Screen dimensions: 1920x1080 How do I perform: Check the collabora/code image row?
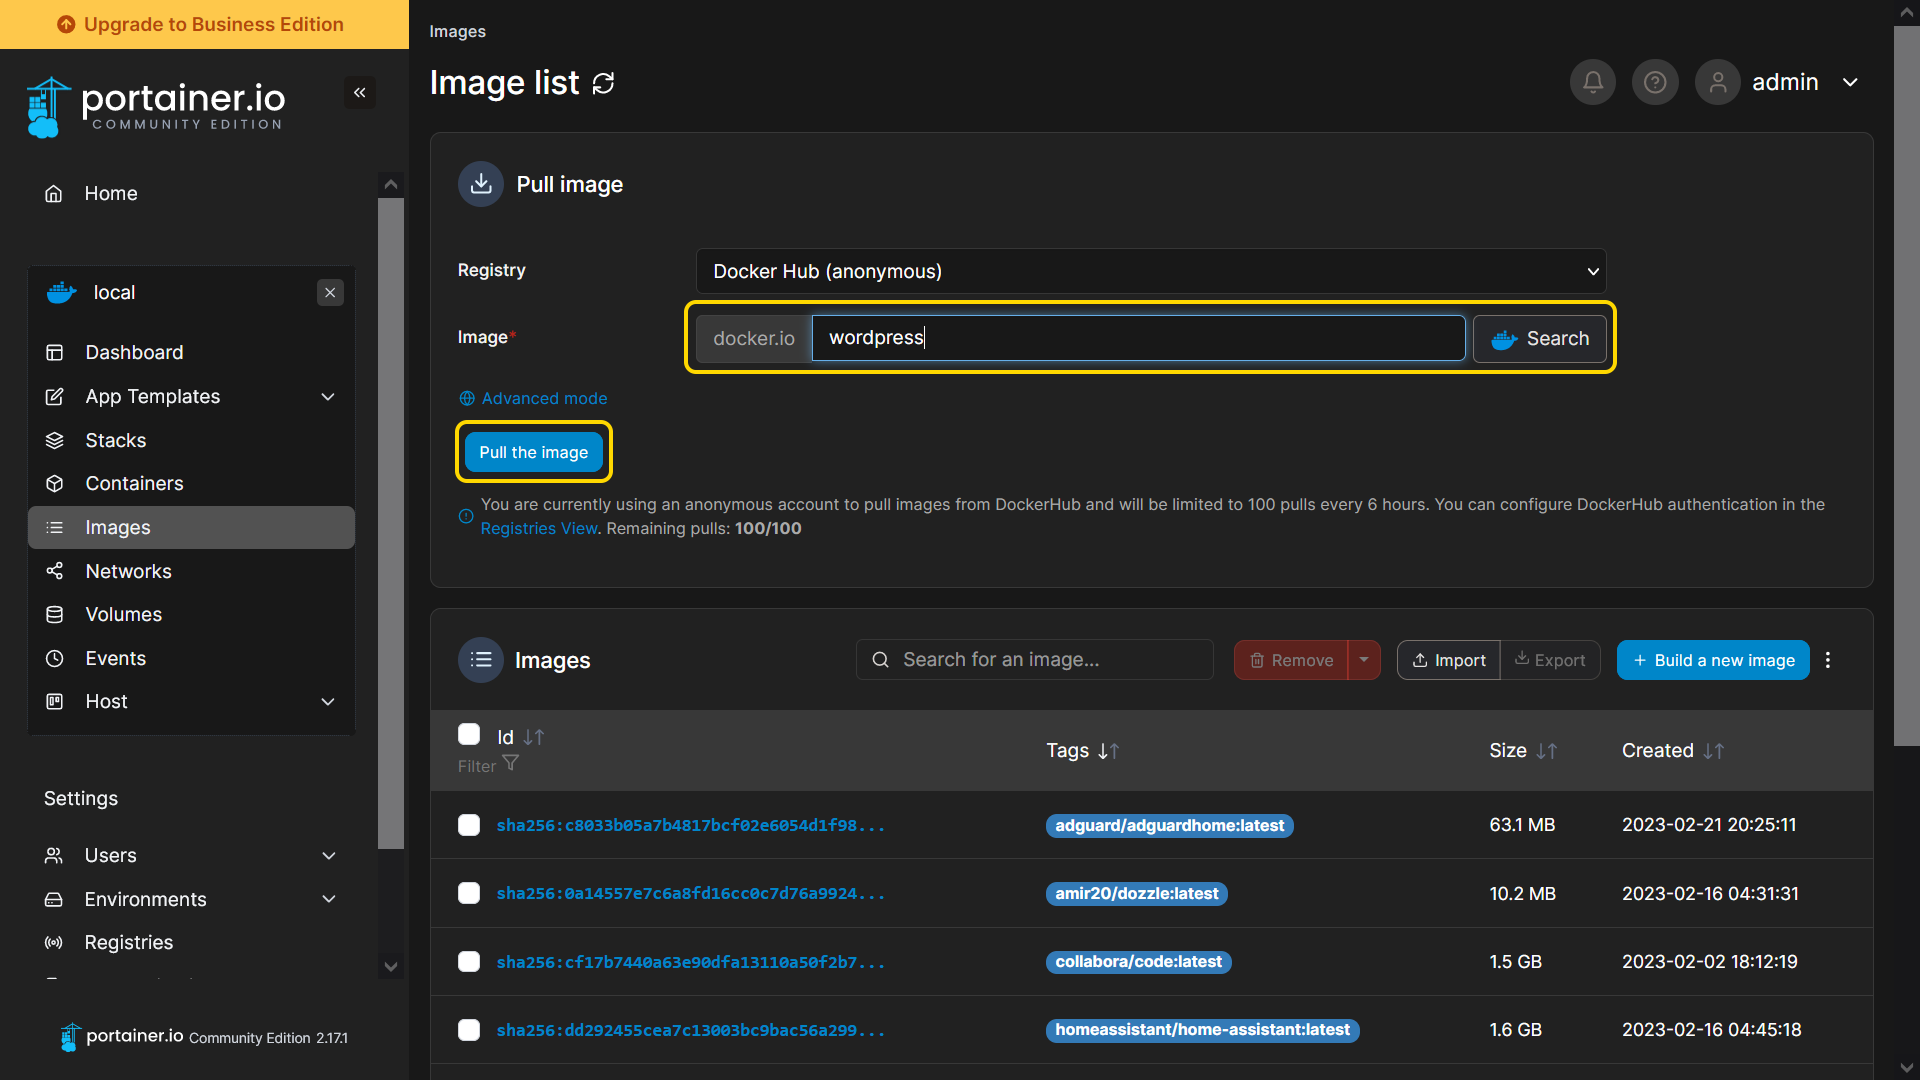tap(469, 962)
